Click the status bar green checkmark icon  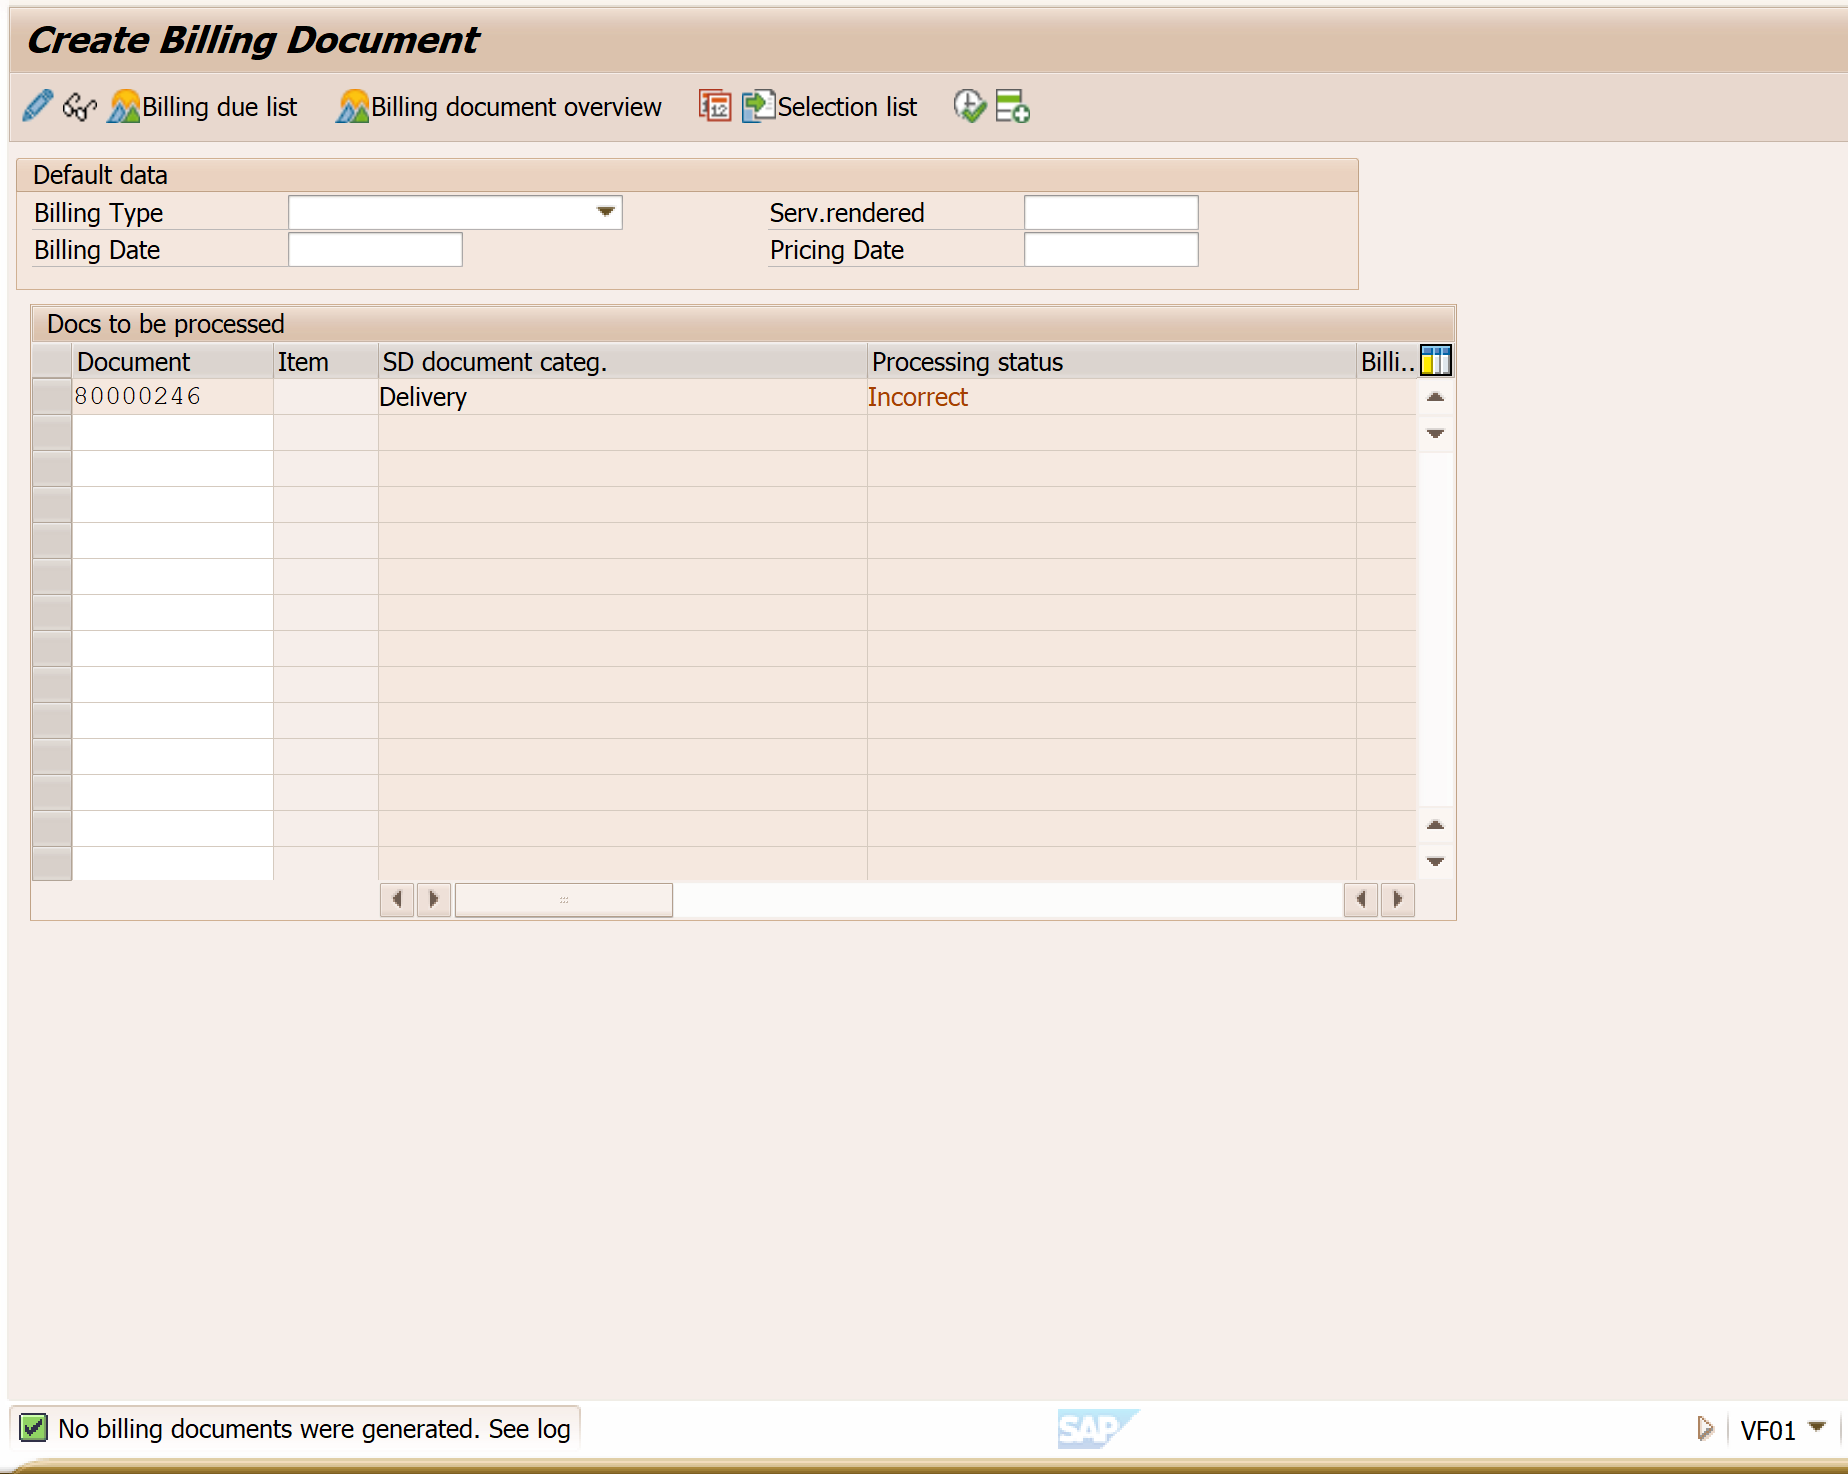(x=34, y=1427)
